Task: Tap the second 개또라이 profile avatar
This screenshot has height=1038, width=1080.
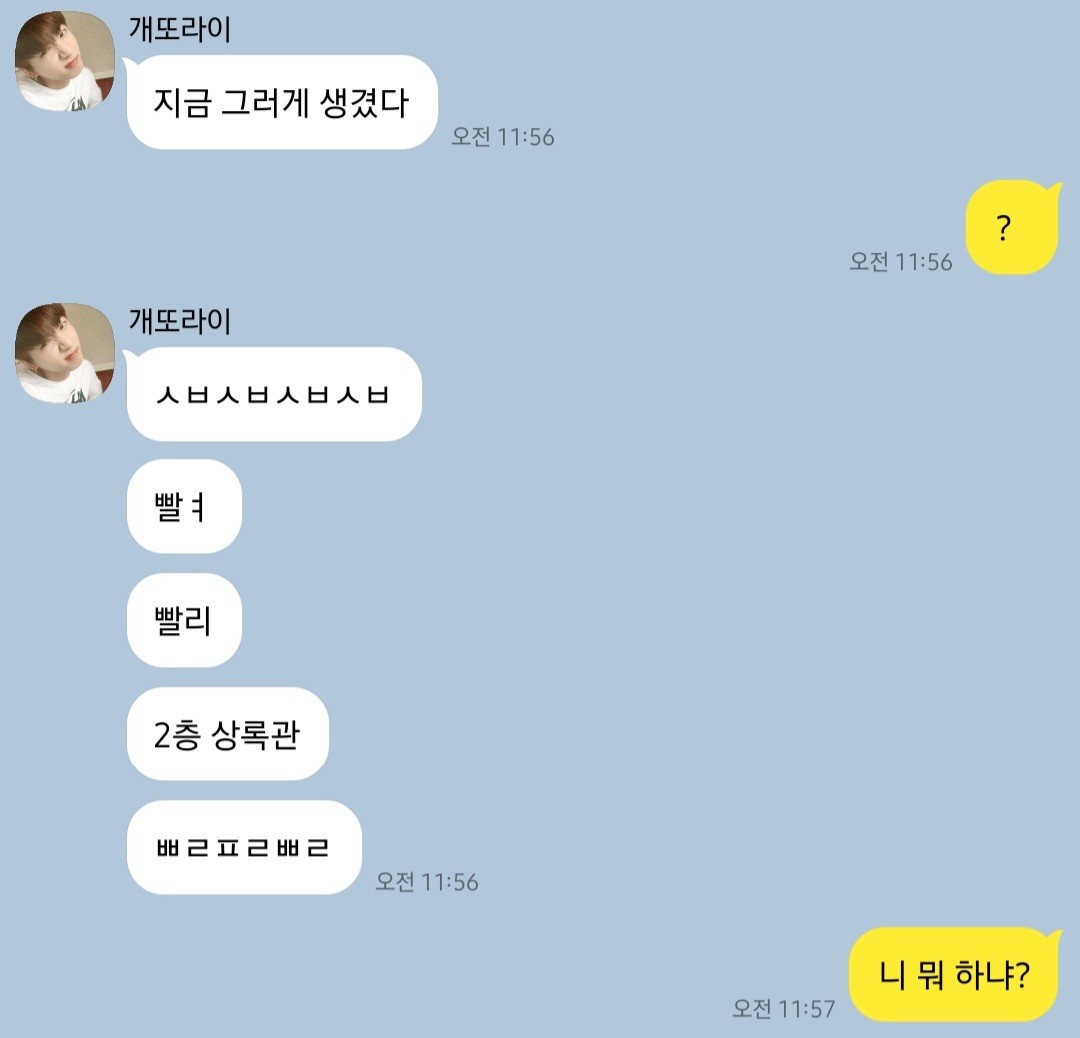Action: (65, 353)
